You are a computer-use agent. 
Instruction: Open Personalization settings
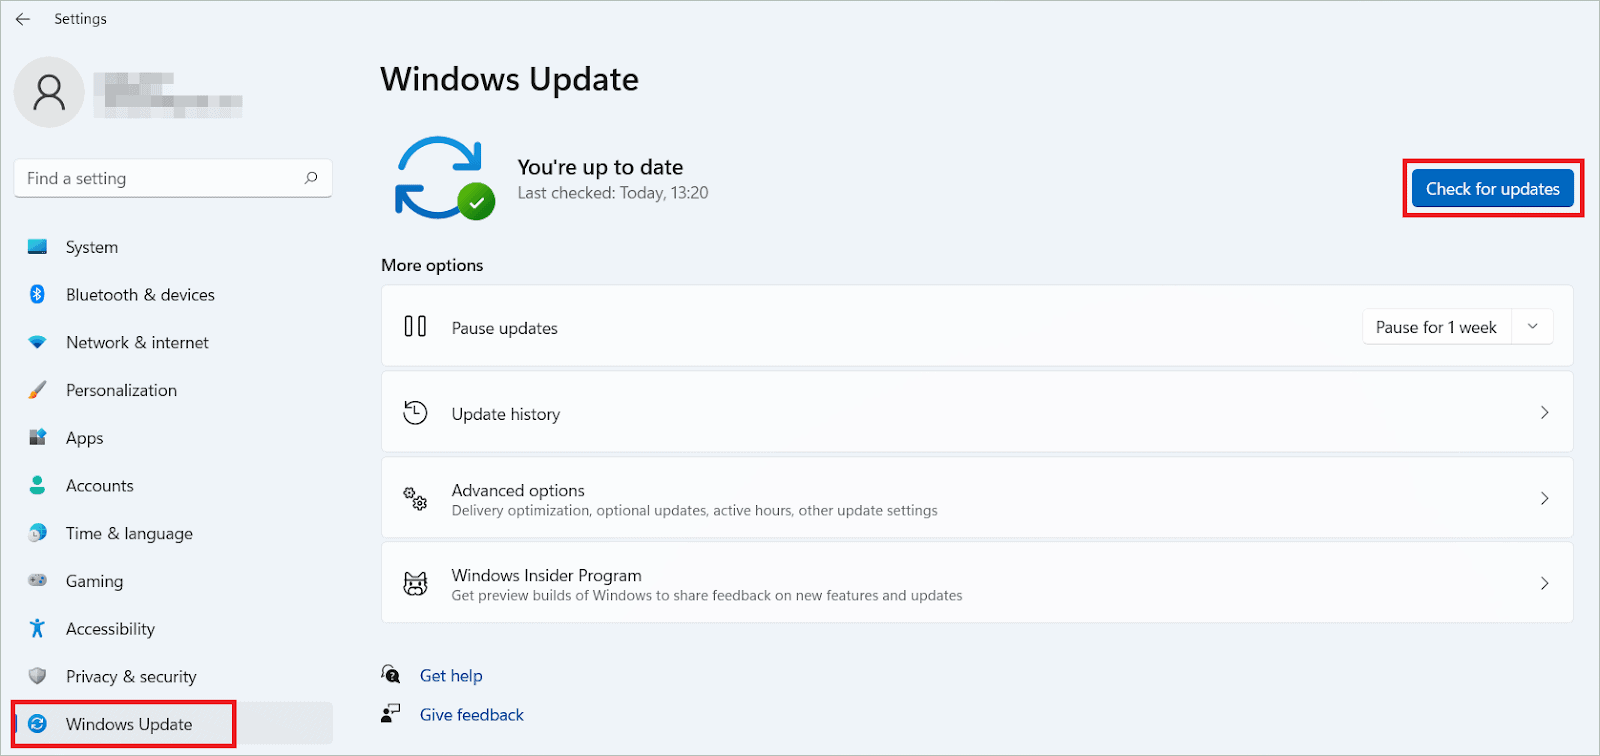click(173, 390)
